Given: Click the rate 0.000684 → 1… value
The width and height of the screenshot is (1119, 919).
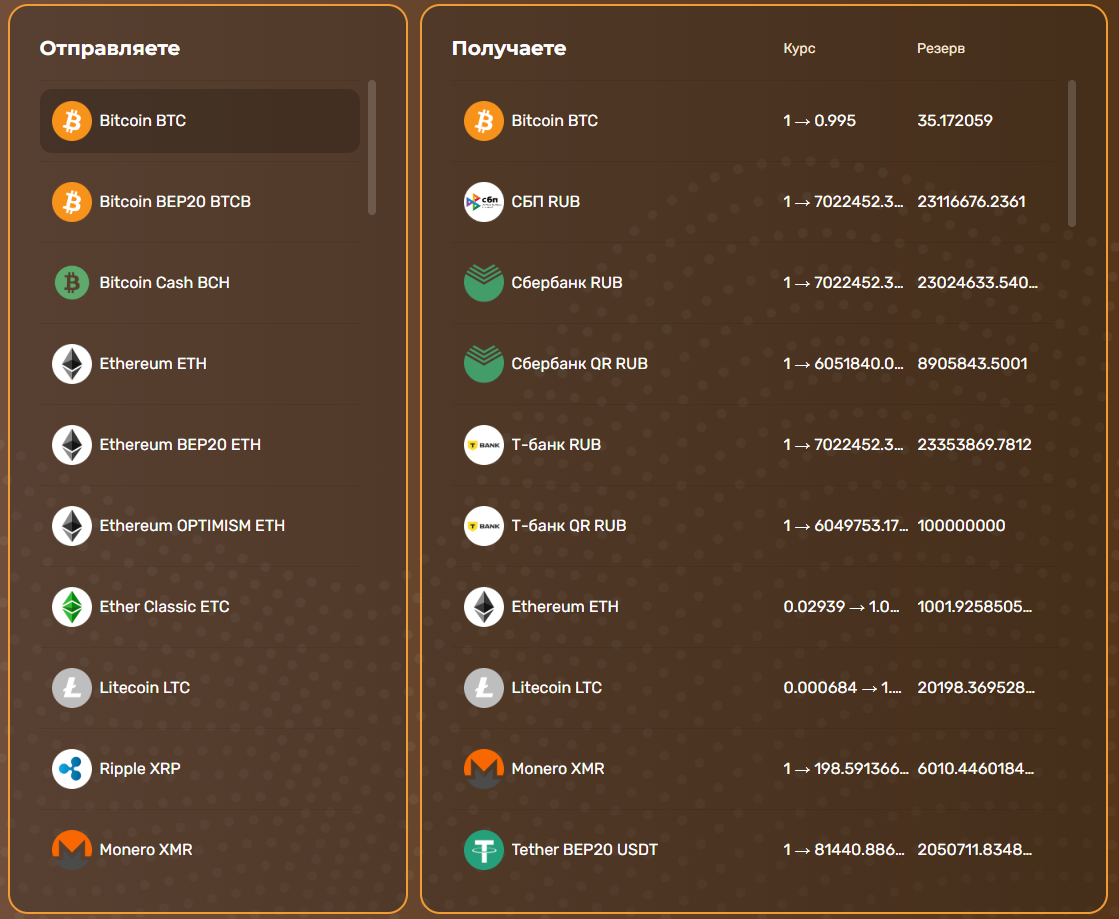Looking at the screenshot, I should point(843,688).
